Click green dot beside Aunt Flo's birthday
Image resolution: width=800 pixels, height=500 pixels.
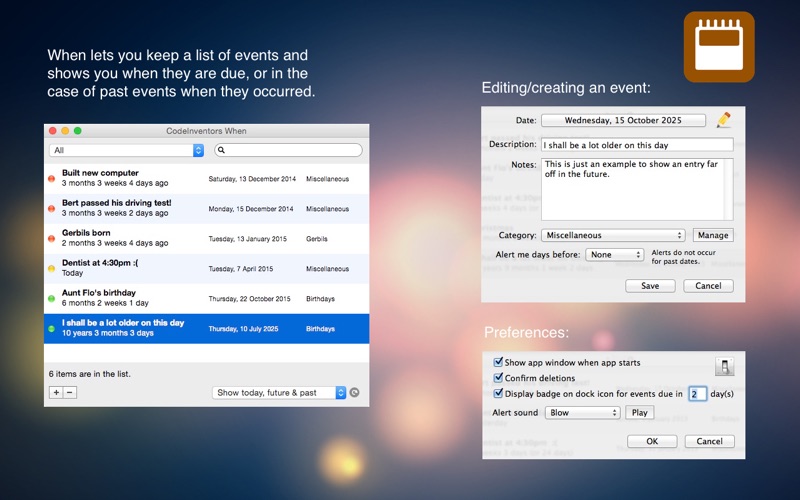coord(52,298)
